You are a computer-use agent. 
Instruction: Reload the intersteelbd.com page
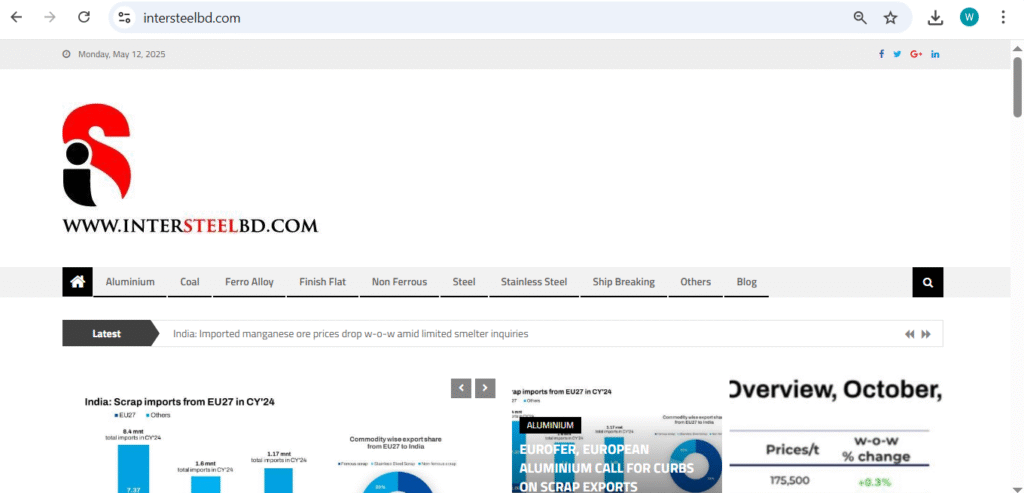point(84,18)
